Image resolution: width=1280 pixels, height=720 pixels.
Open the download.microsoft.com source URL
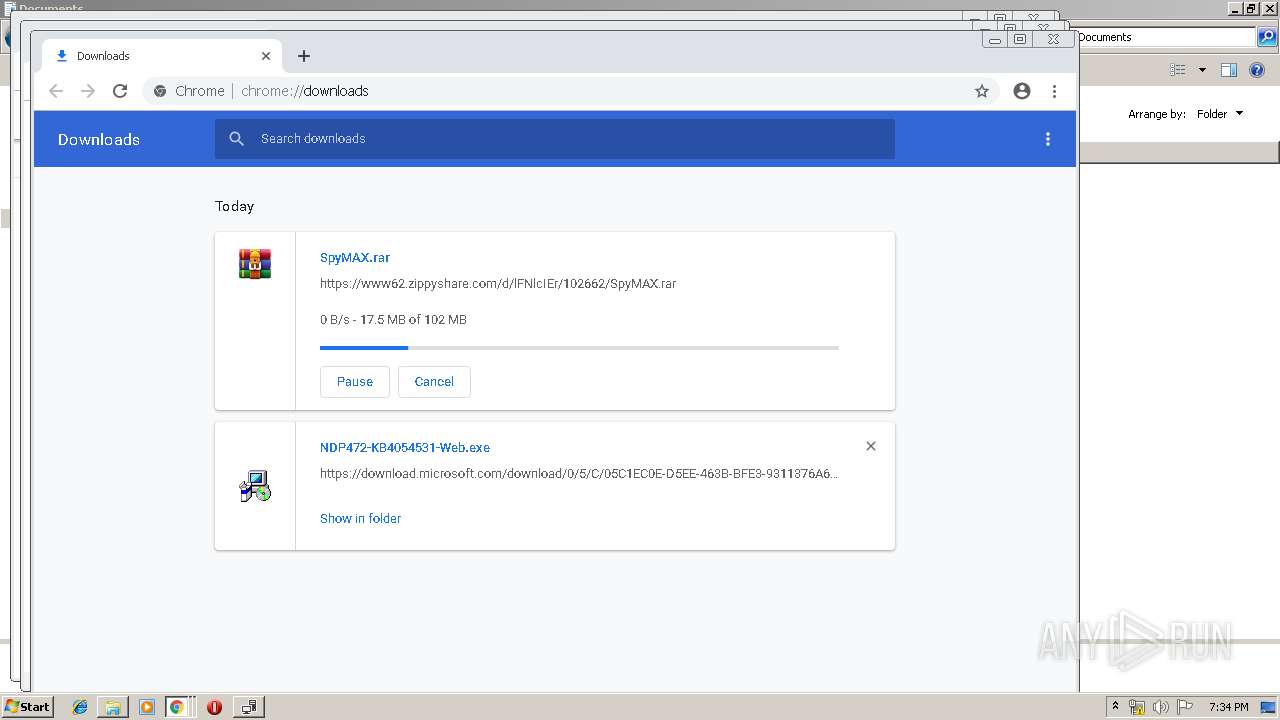point(579,473)
